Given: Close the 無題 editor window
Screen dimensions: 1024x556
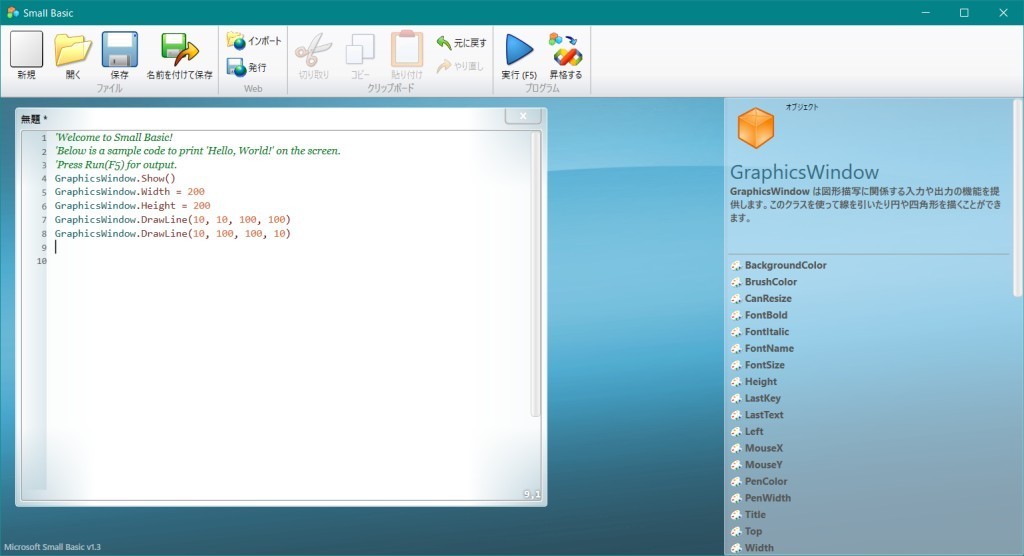Looking at the screenshot, I should pyautogui.click(x=522, y=116).
